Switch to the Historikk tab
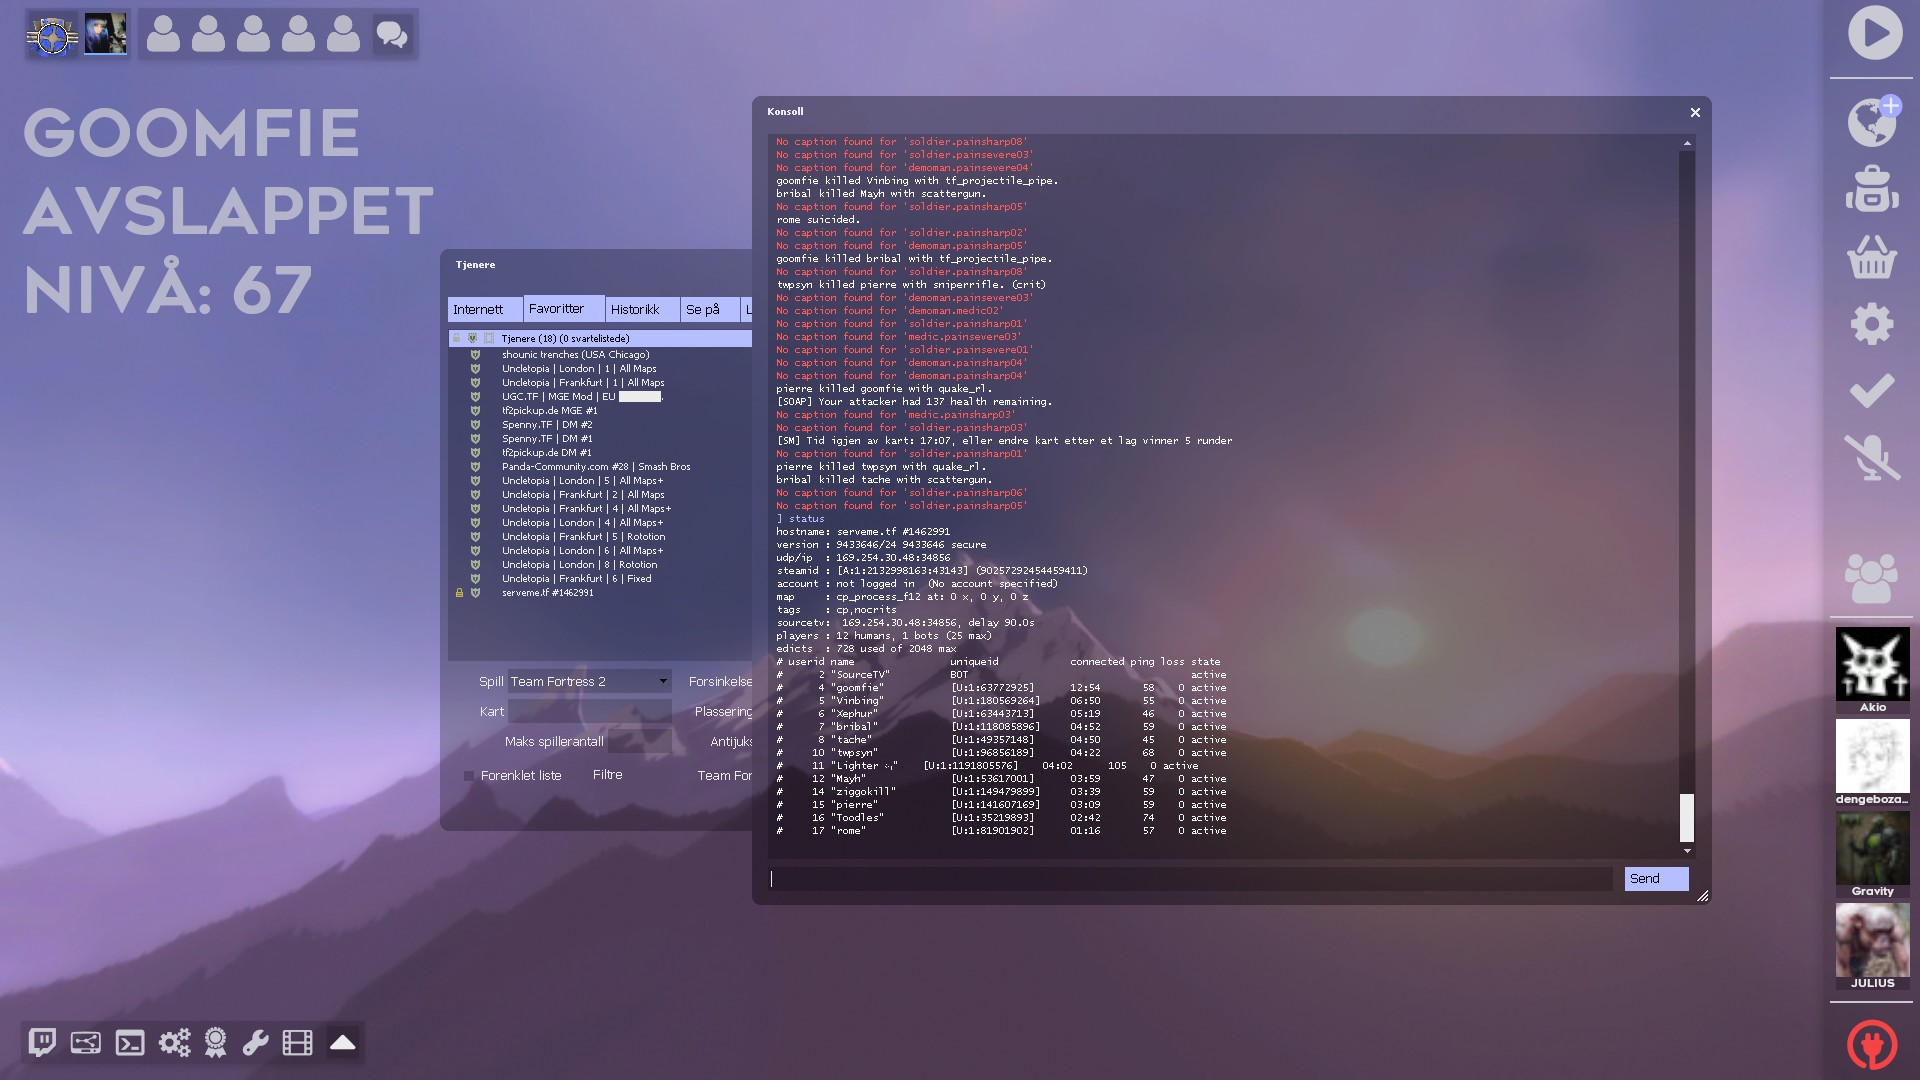Image resolution: width=1920 pixels, height=1080 pixels. click(636, 310)
